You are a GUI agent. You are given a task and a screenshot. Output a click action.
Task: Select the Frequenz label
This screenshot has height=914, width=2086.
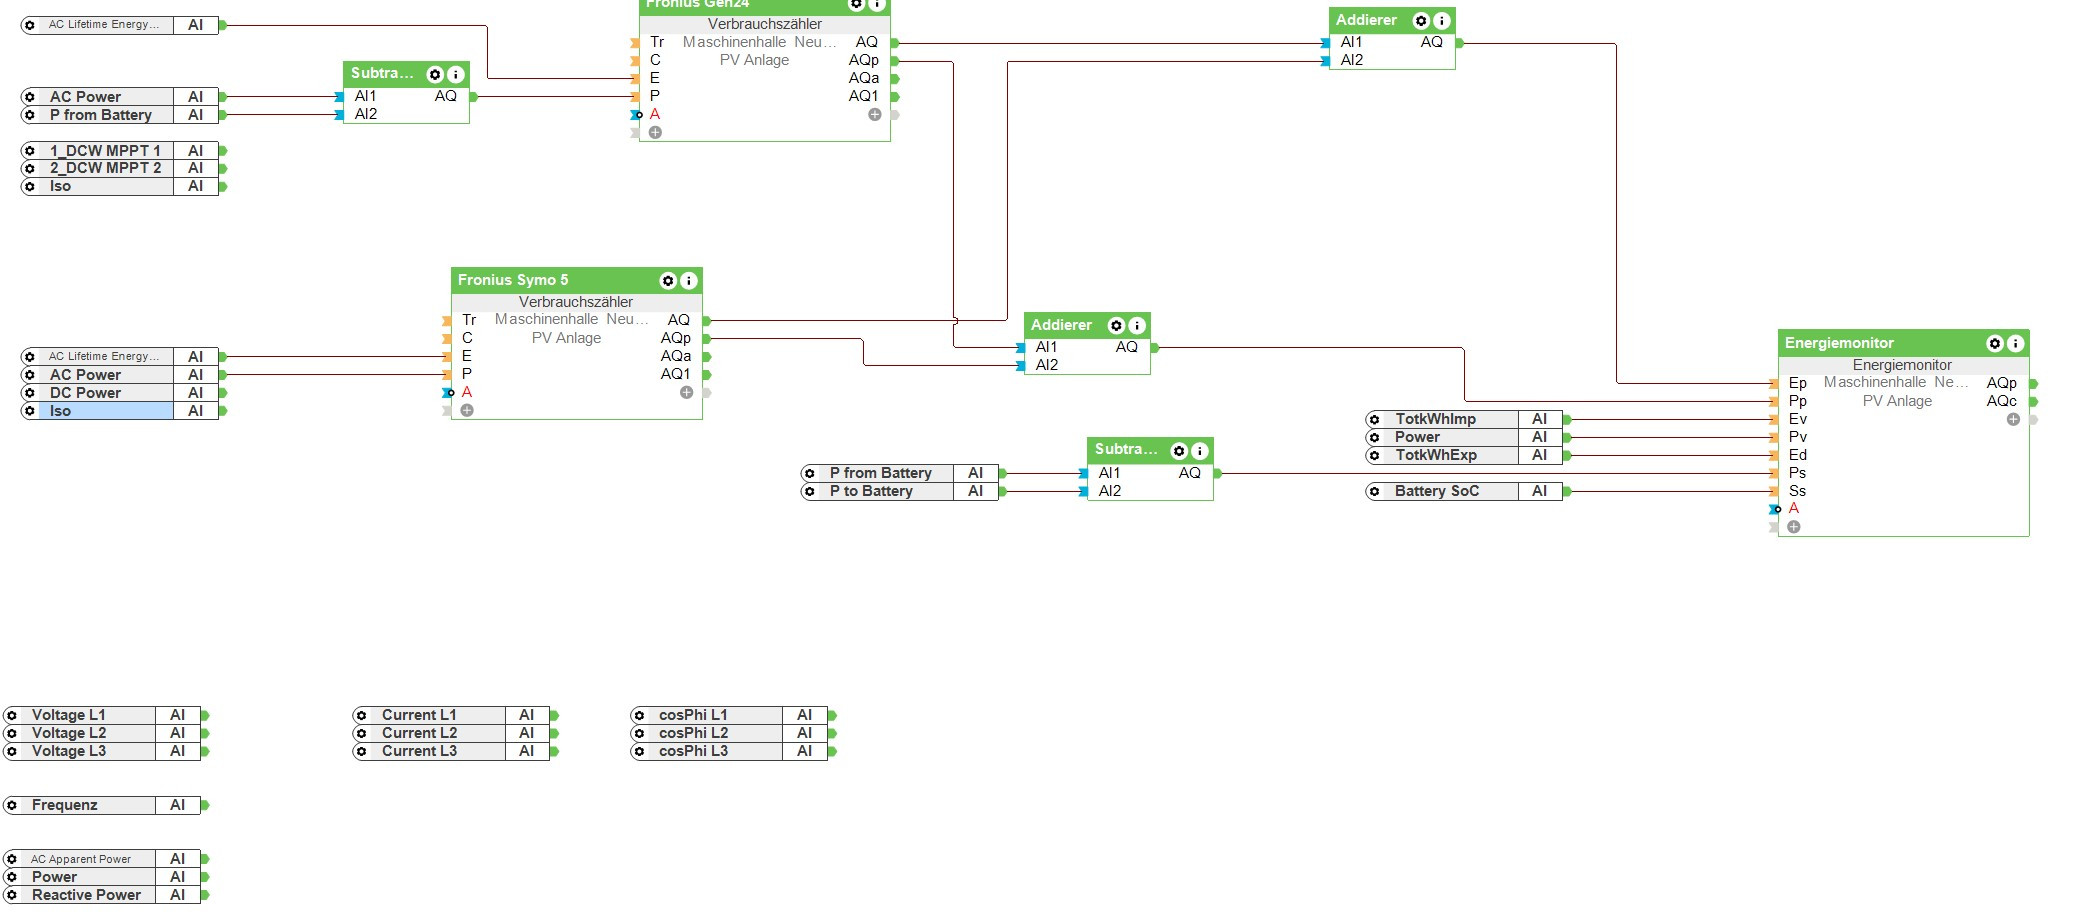pos(65,805)
